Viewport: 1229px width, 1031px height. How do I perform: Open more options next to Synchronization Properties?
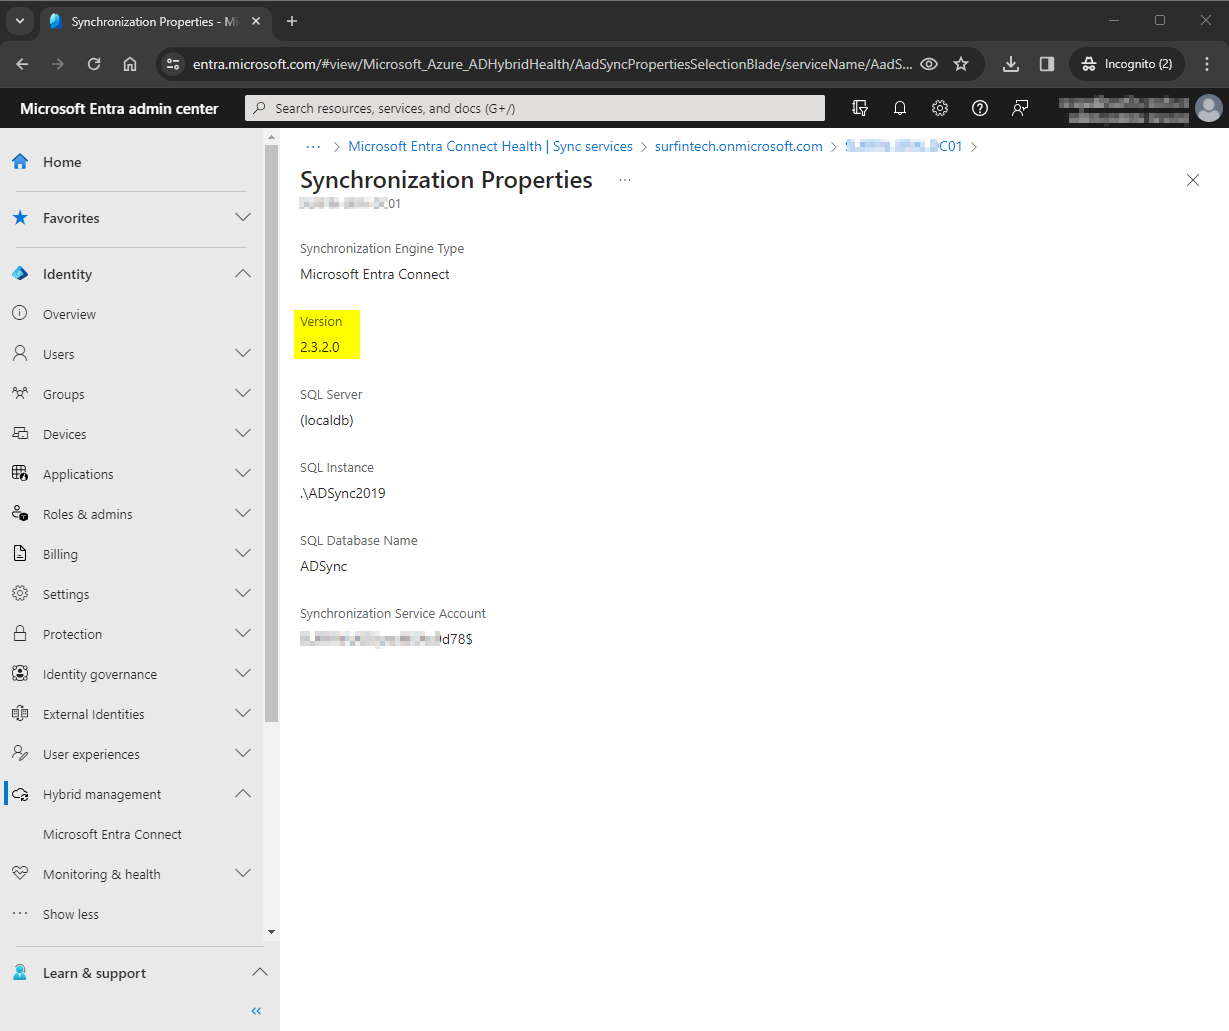(625, 180)
